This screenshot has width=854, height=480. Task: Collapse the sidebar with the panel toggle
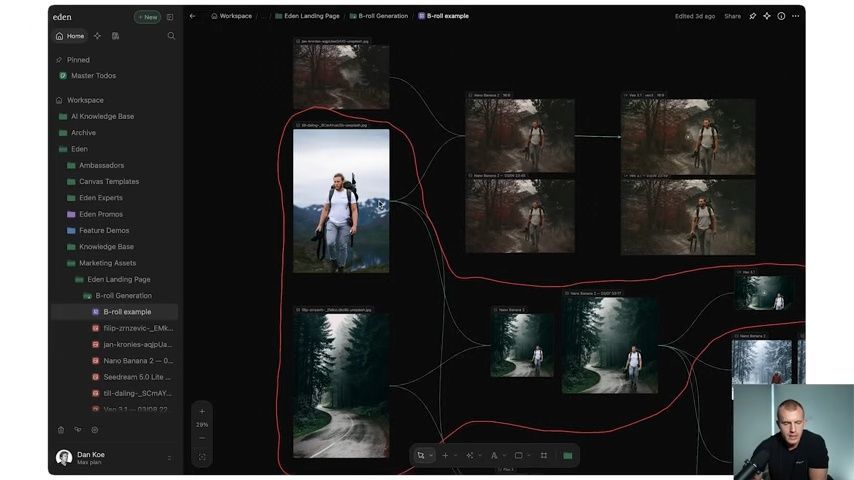pos(170,17)
